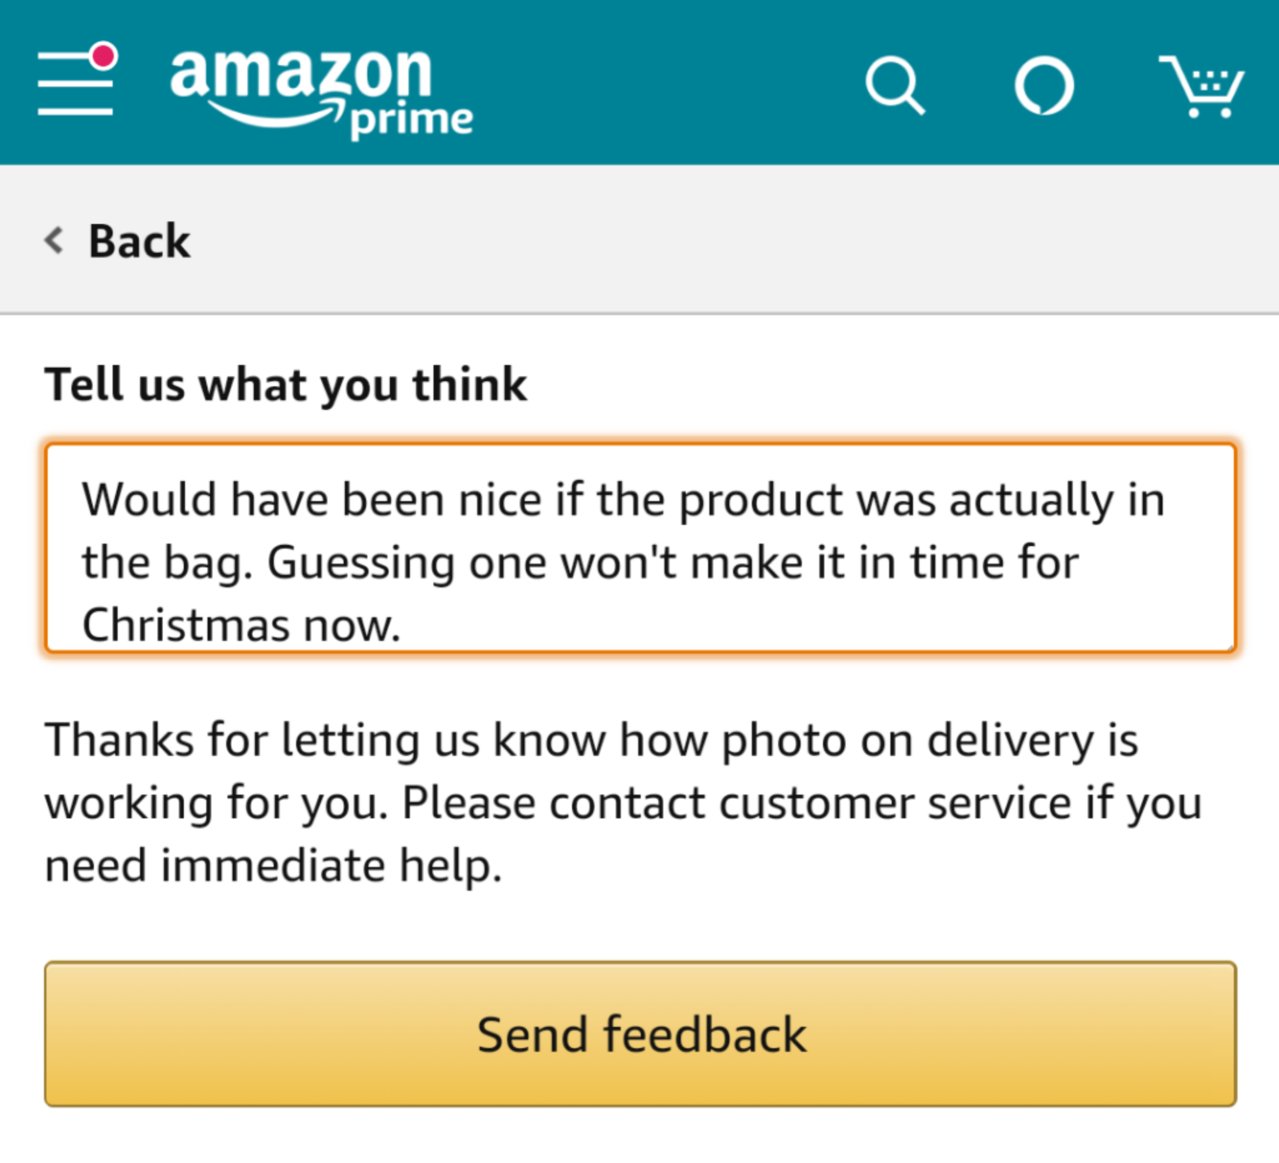Click the "Tell us what you think" heading
1279x1163 pixels.
tap(286, 385)
